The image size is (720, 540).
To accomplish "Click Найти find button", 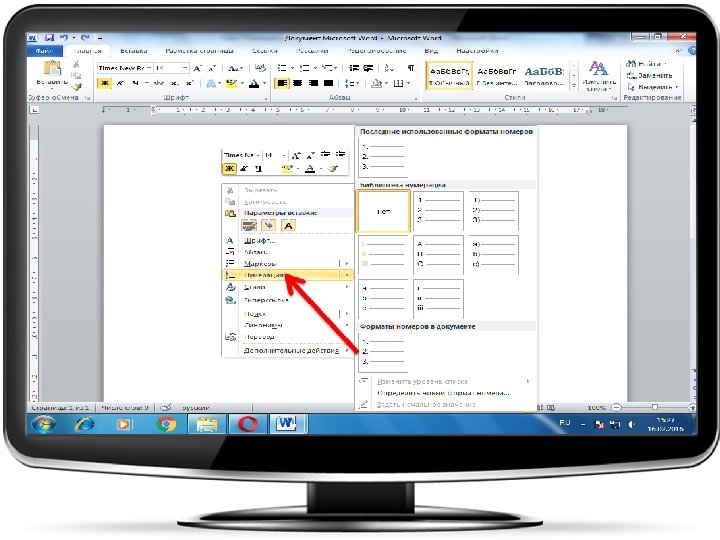I will 647,63.
